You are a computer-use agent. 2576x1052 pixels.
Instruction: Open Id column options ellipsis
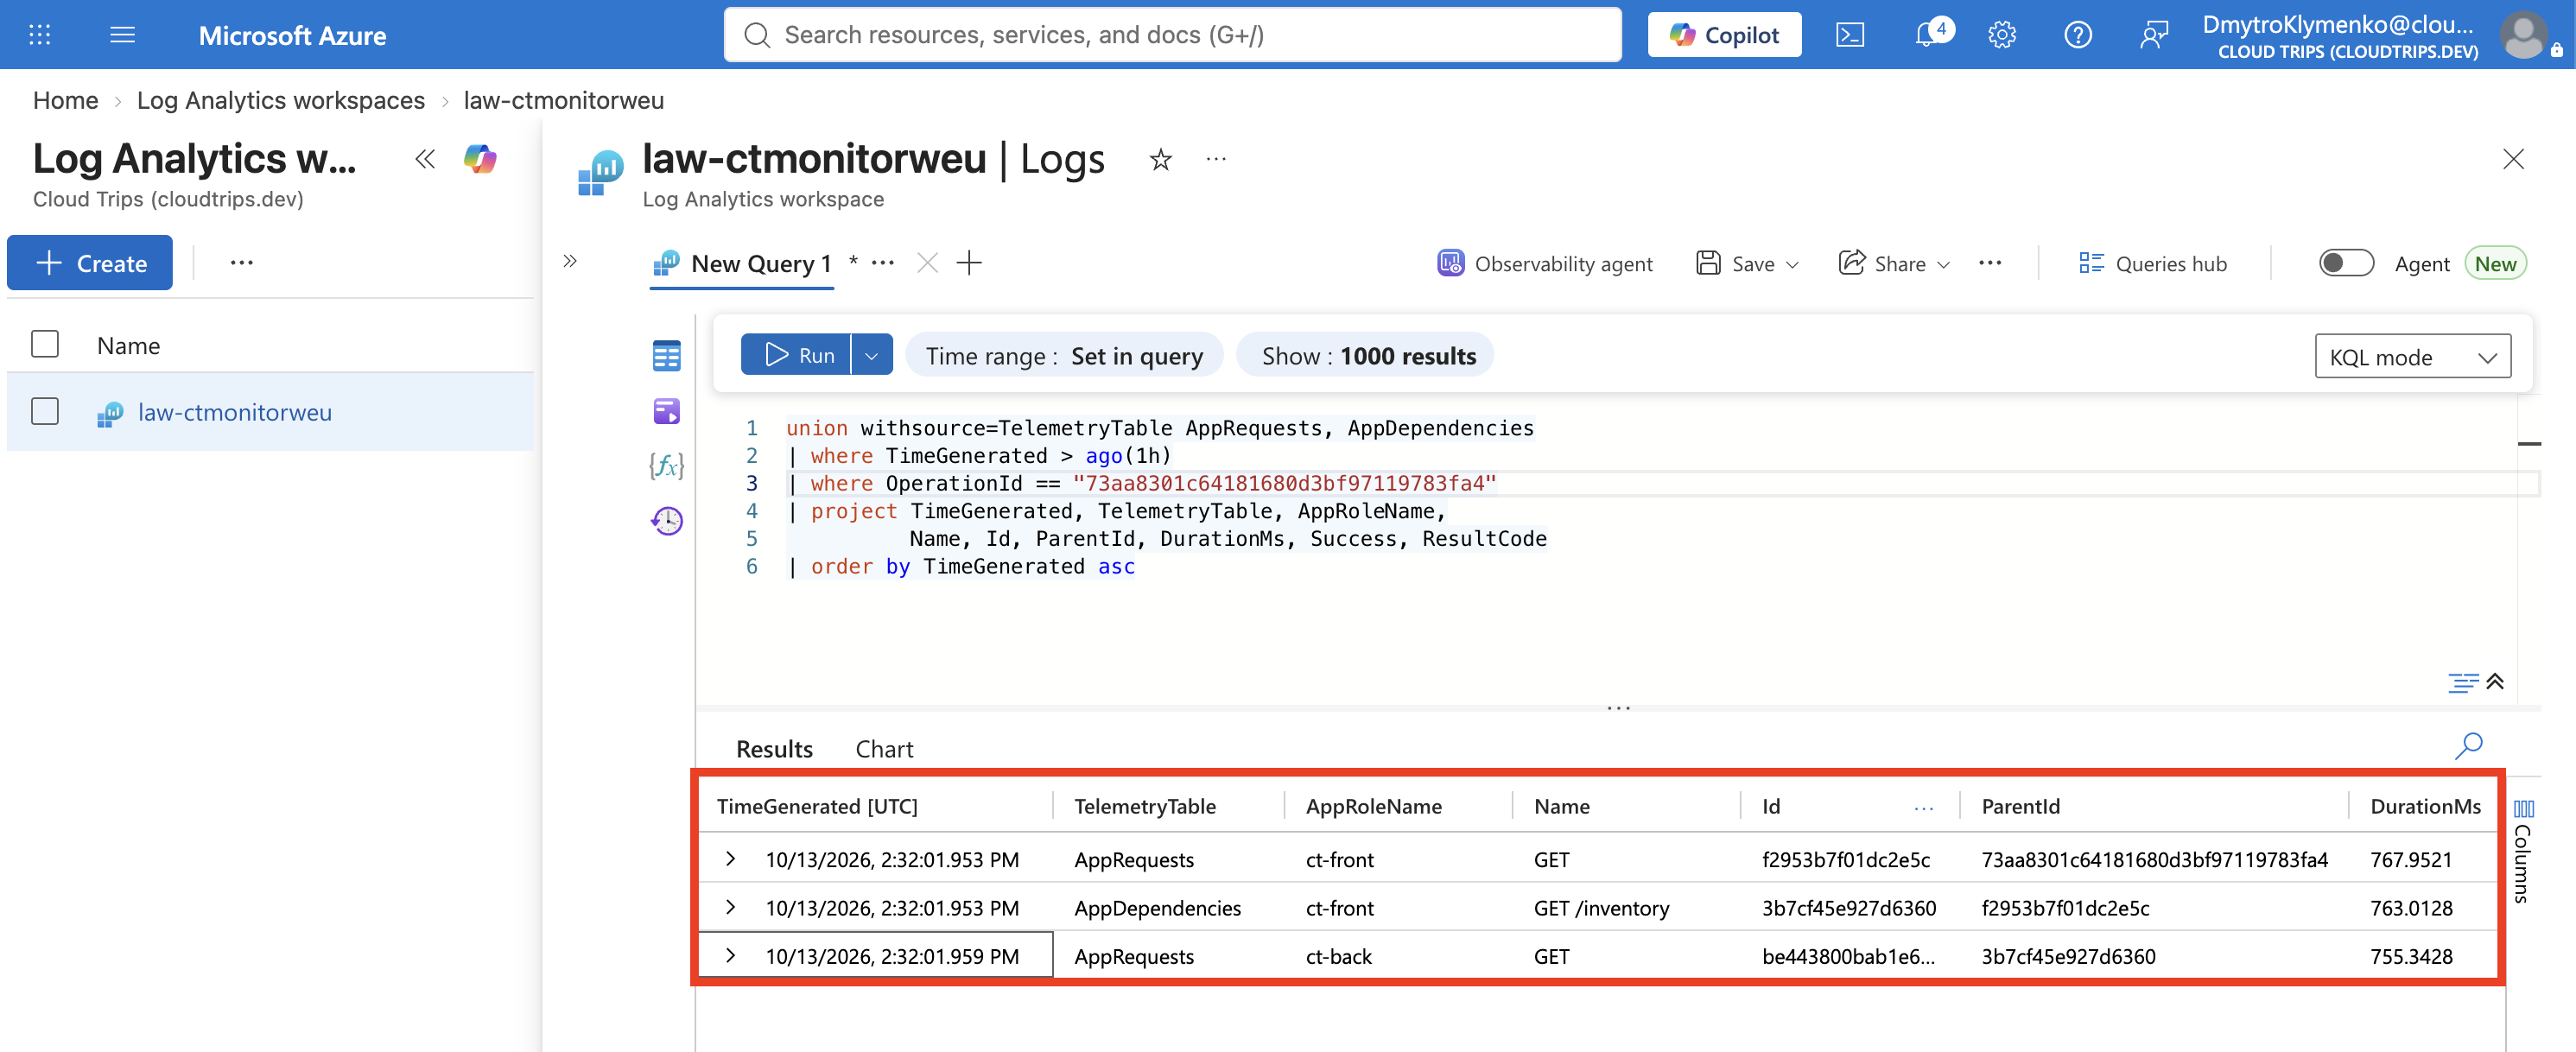coord(1923,807)
